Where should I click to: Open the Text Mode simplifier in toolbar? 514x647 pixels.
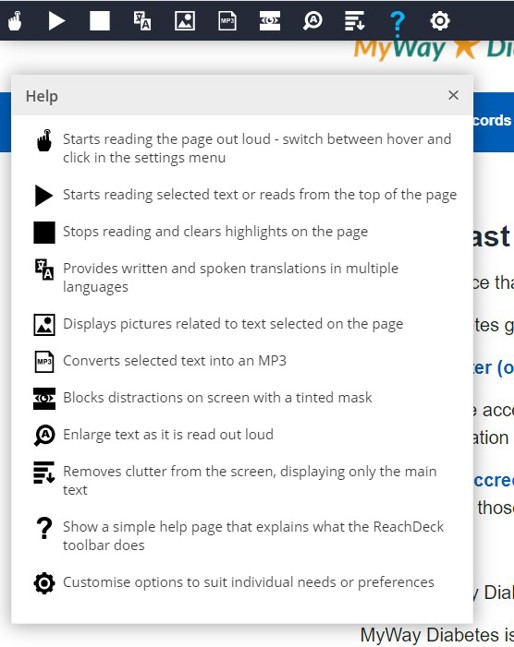[355, 21]
